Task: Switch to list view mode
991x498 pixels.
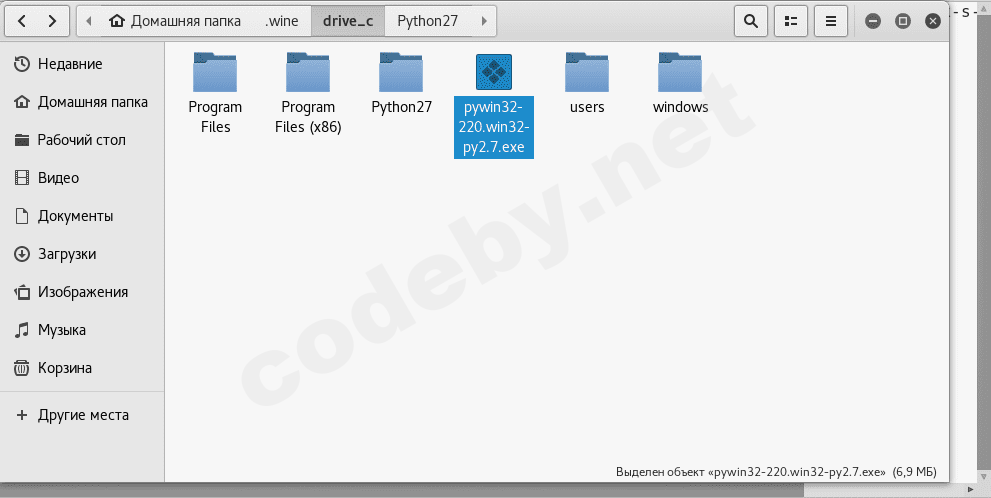Action: (x=791, y=21)
